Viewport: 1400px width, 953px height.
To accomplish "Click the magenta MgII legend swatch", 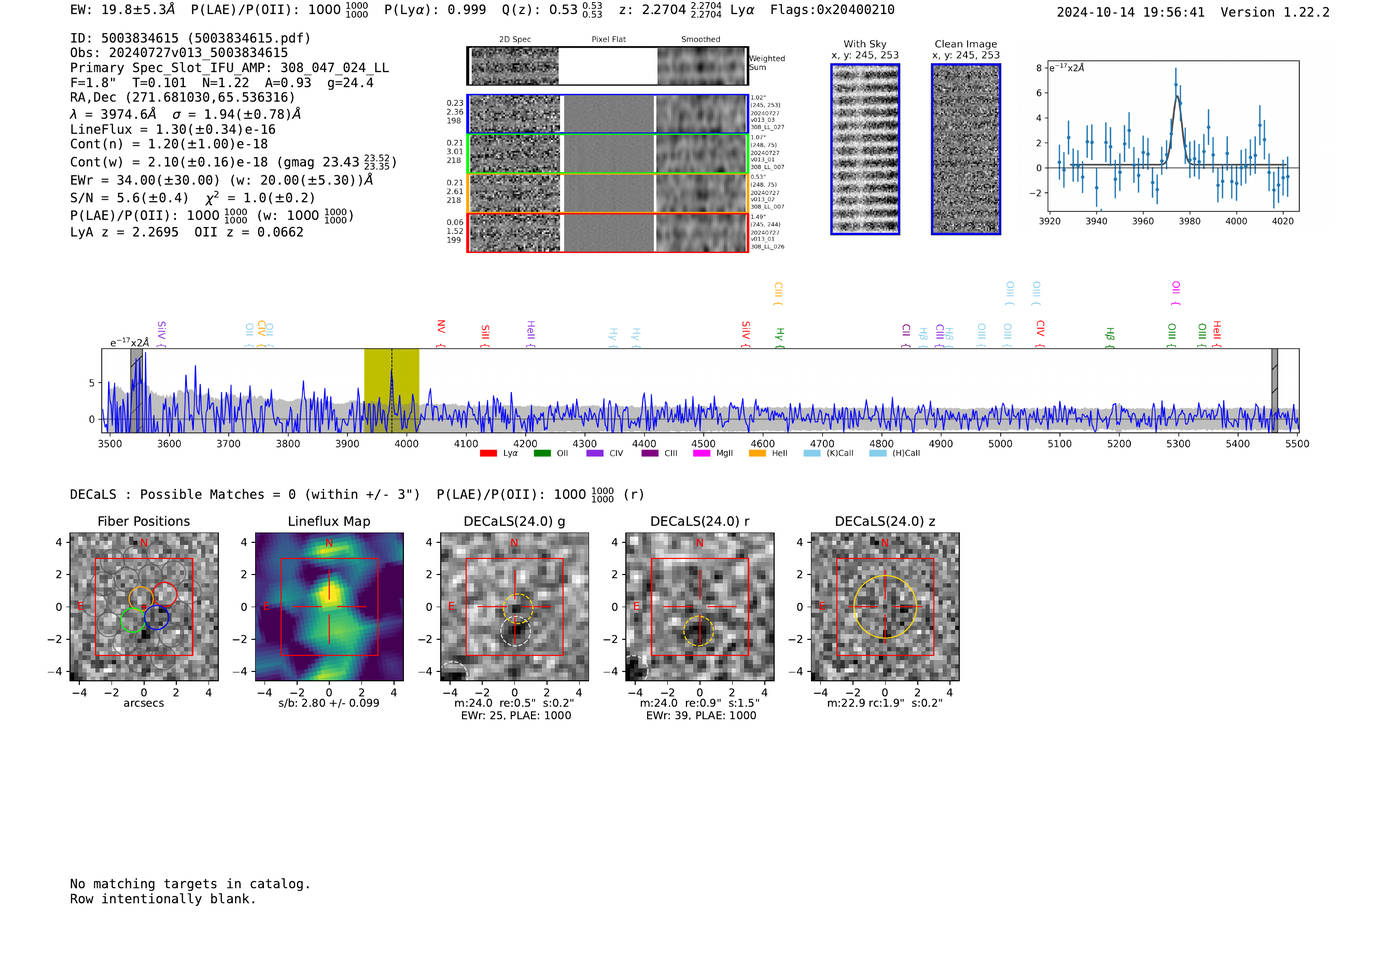I will (702, 454).
